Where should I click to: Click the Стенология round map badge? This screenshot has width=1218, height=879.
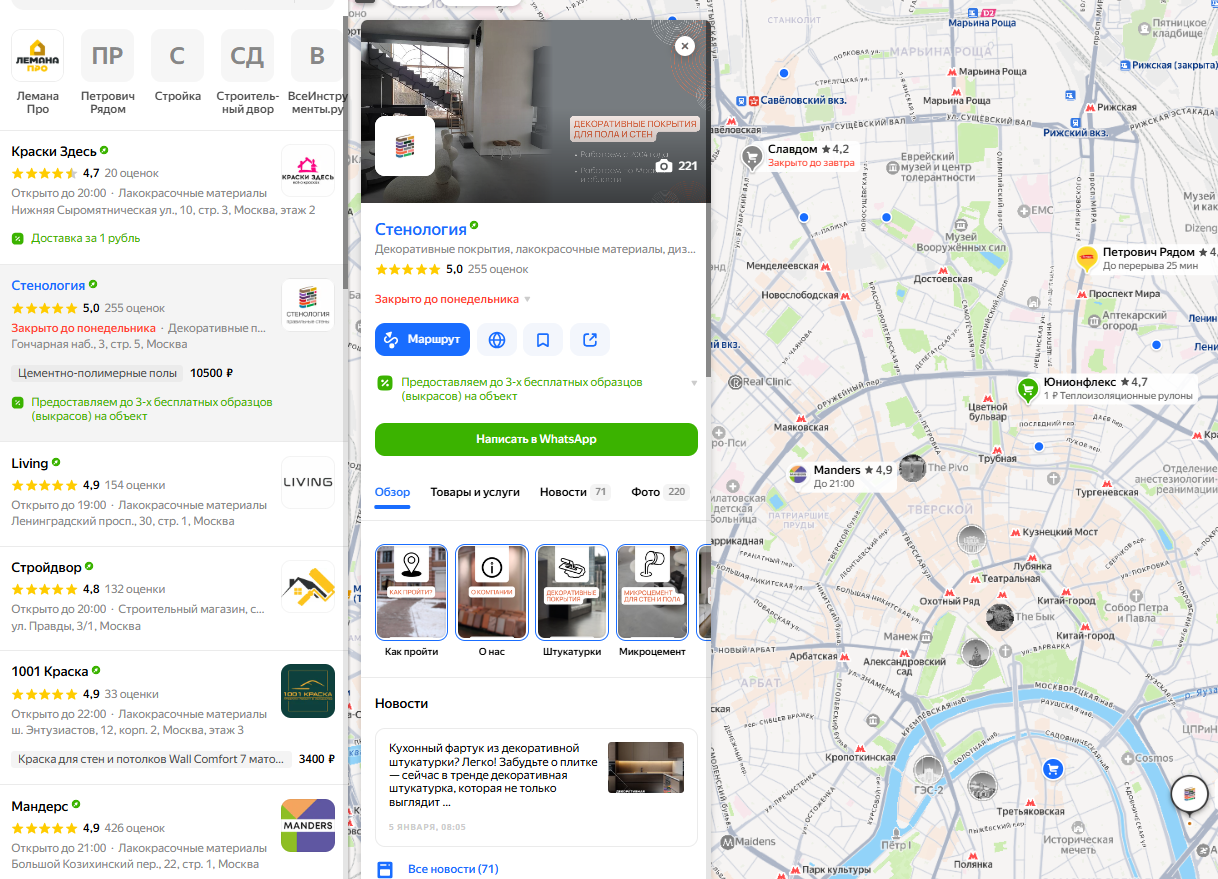point(1189,795)
